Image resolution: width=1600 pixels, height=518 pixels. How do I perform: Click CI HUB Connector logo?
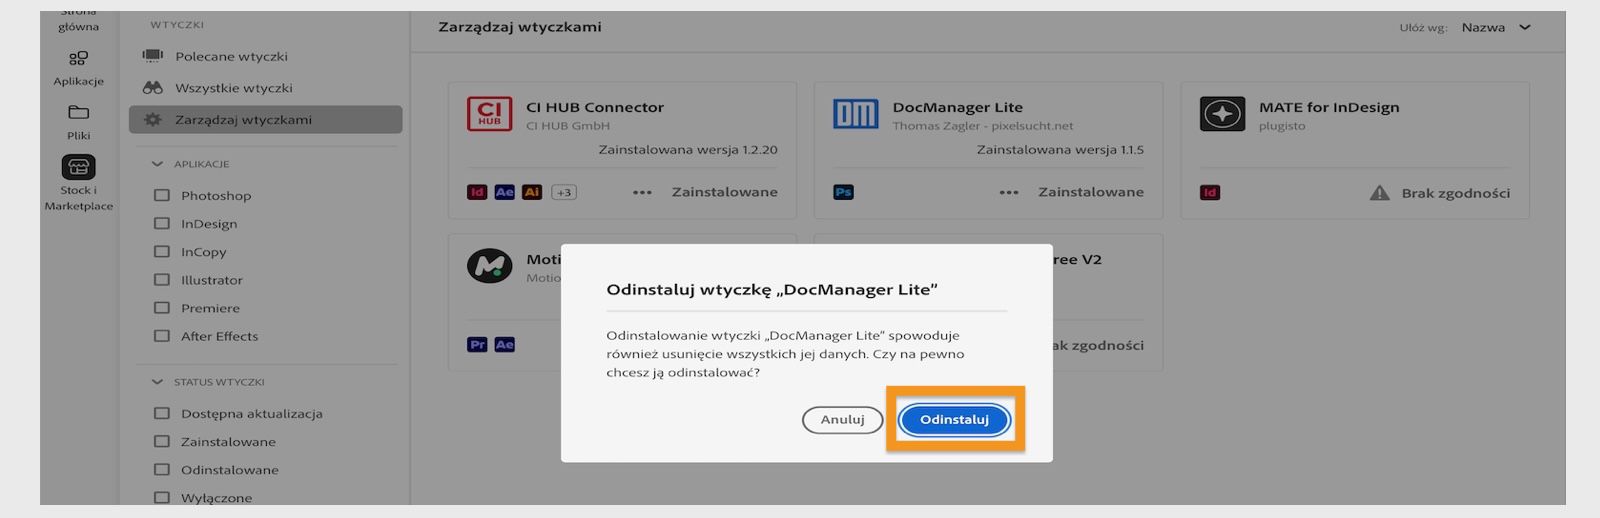pos(489,114)
